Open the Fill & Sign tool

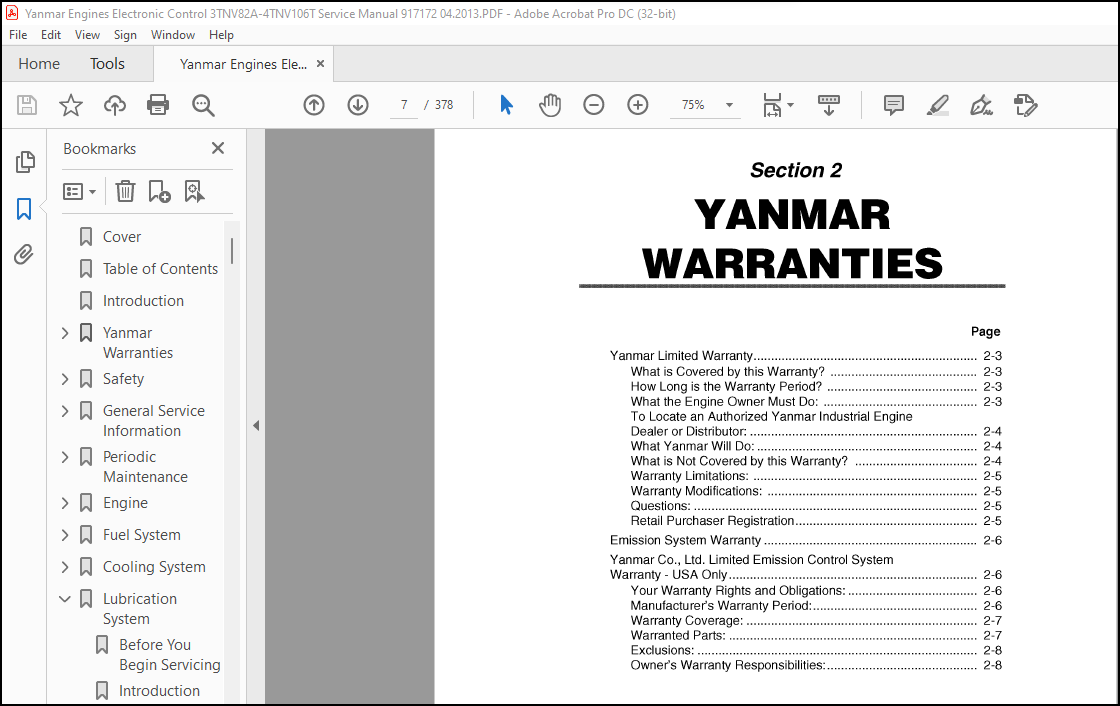[x=981, y=105]
